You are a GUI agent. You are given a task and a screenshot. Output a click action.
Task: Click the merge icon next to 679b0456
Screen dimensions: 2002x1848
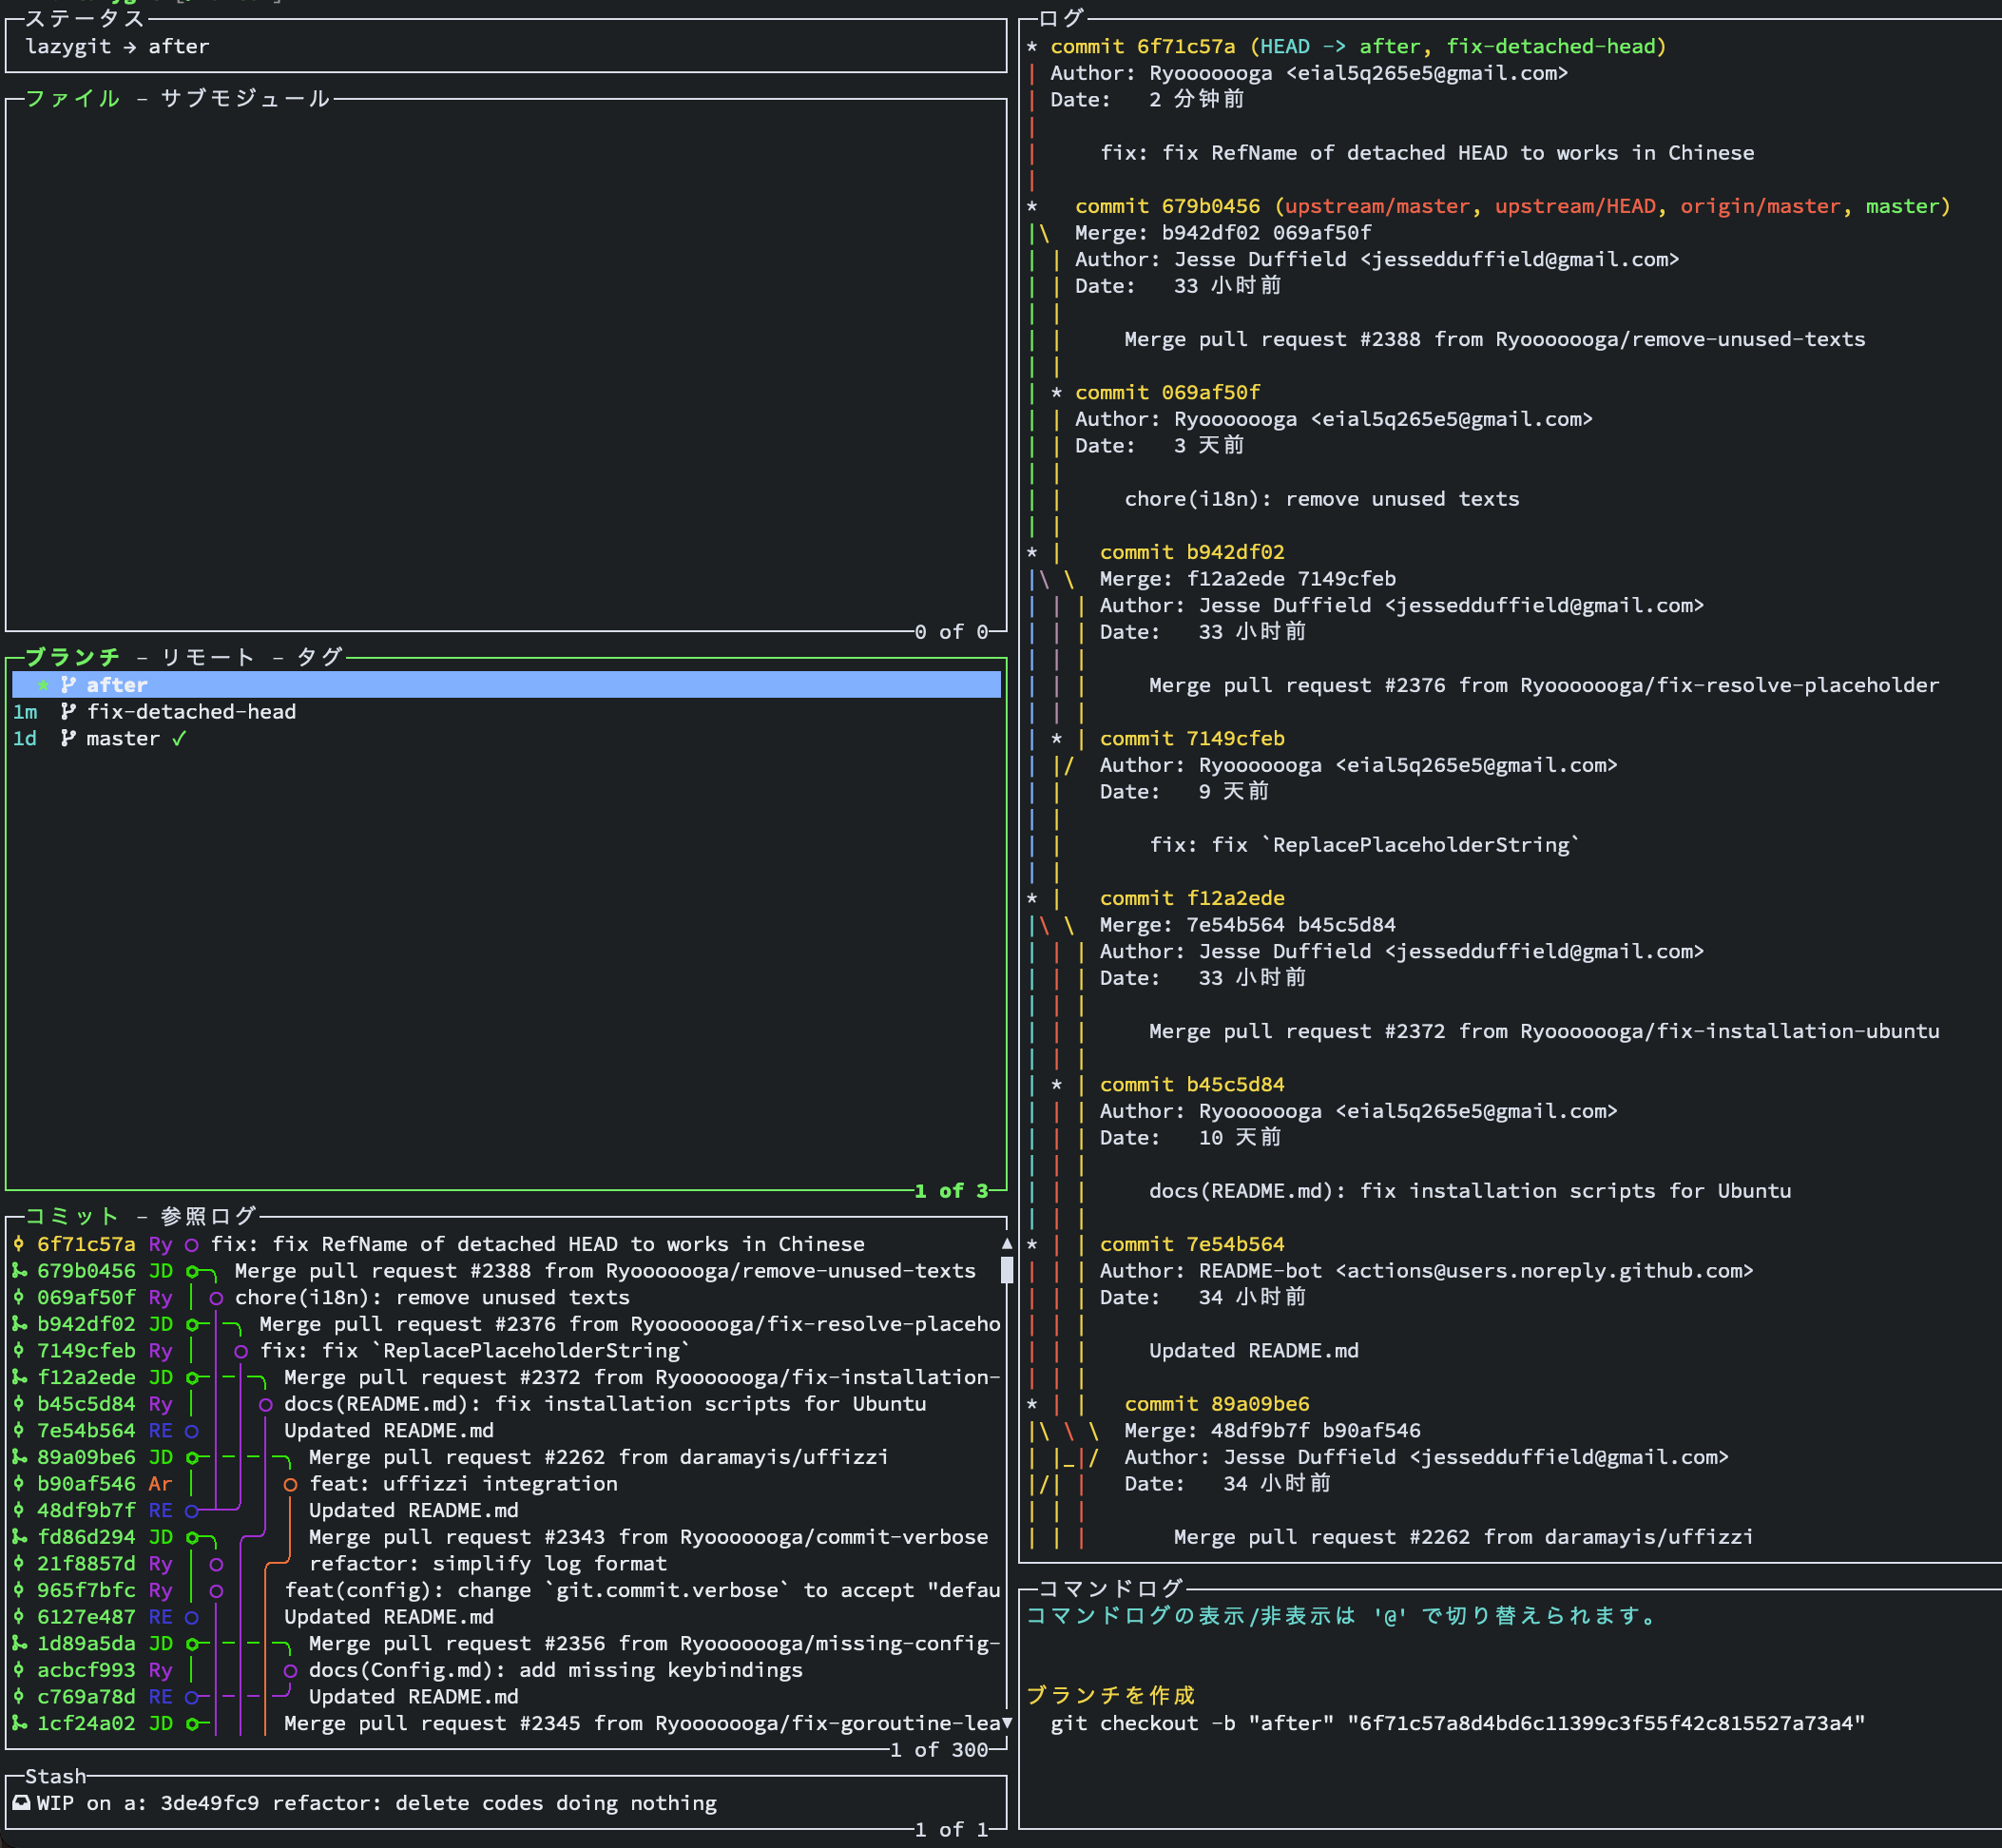click(19, 1271)
